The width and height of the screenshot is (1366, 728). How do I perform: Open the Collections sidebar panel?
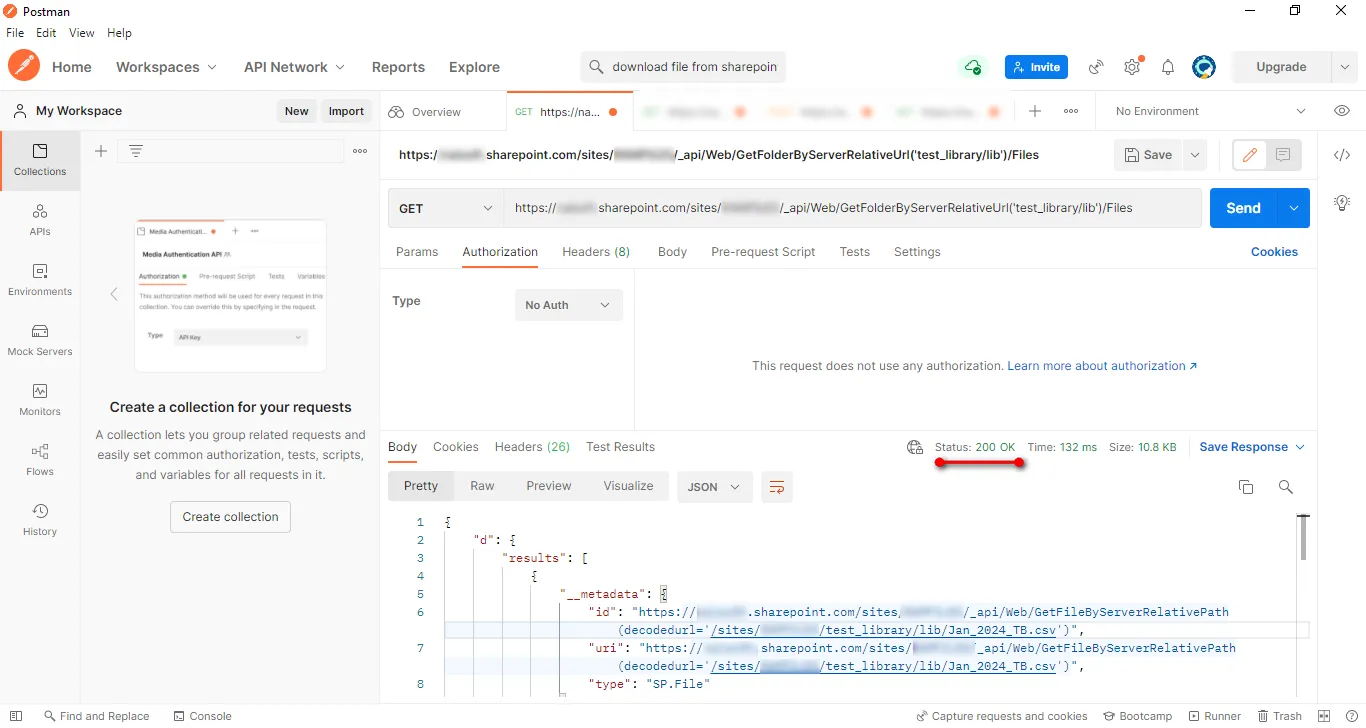[x=40, y=160]
